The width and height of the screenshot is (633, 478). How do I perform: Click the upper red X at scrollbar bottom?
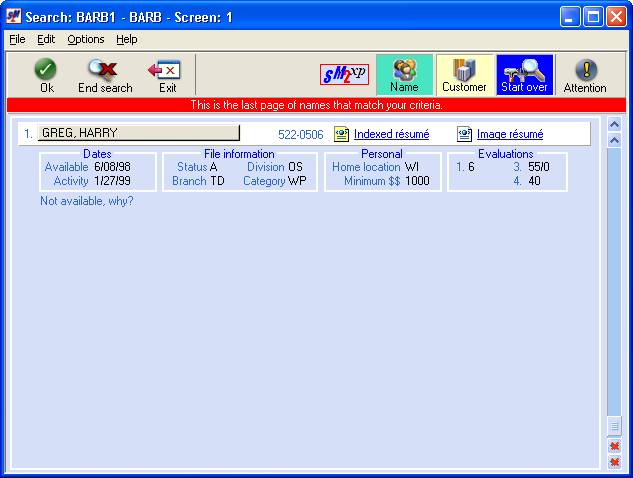point(614,446)
